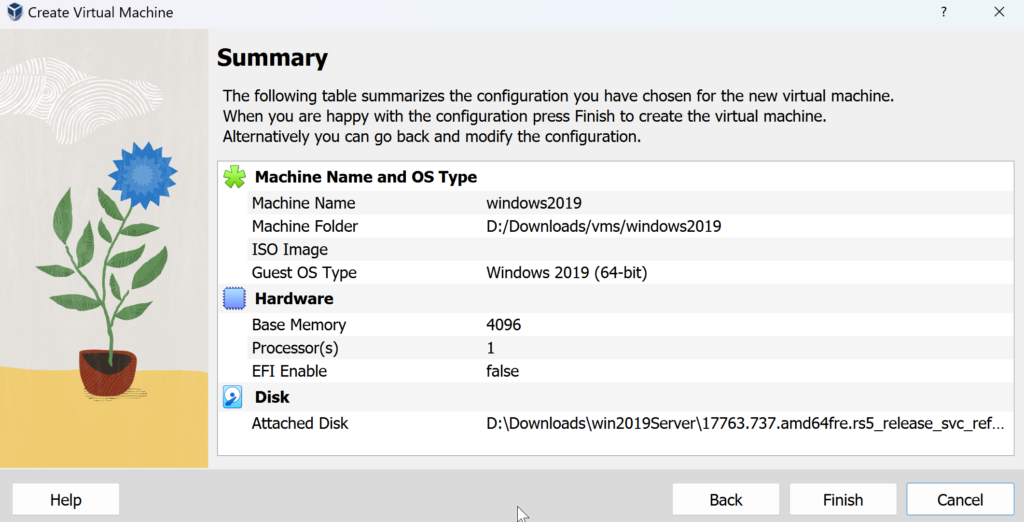Click the value 'windows2019'
The image size is (1024, 522).
tap(534, 203)
